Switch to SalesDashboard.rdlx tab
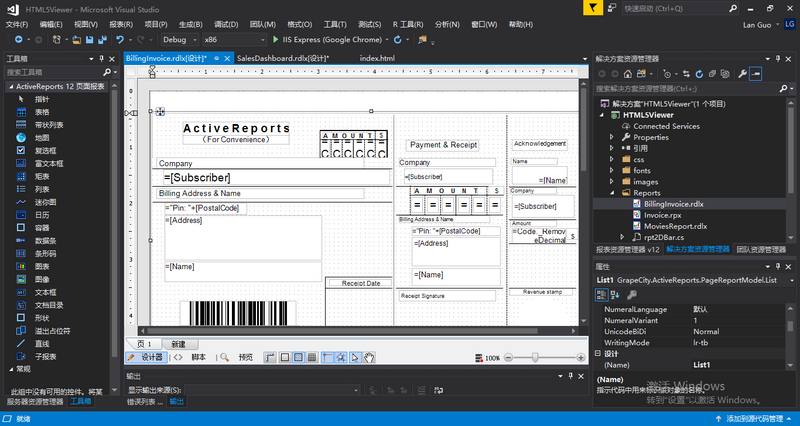Viewport: 800px width, 426px height. pos(283,58)
